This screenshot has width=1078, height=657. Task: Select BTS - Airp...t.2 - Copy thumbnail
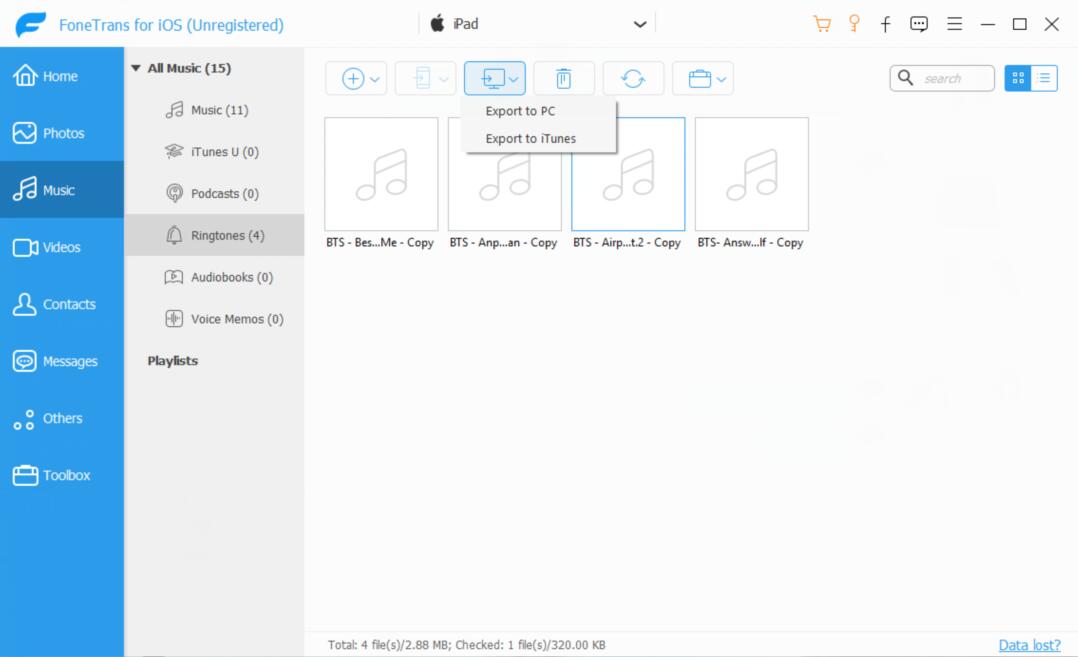[x=628, y=174]
